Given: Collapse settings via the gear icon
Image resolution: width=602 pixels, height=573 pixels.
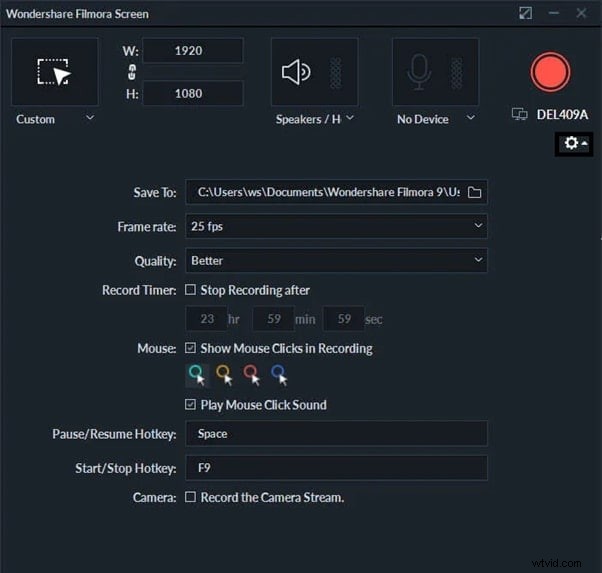Looking at the screenshot, I should [x=574, y=144].
